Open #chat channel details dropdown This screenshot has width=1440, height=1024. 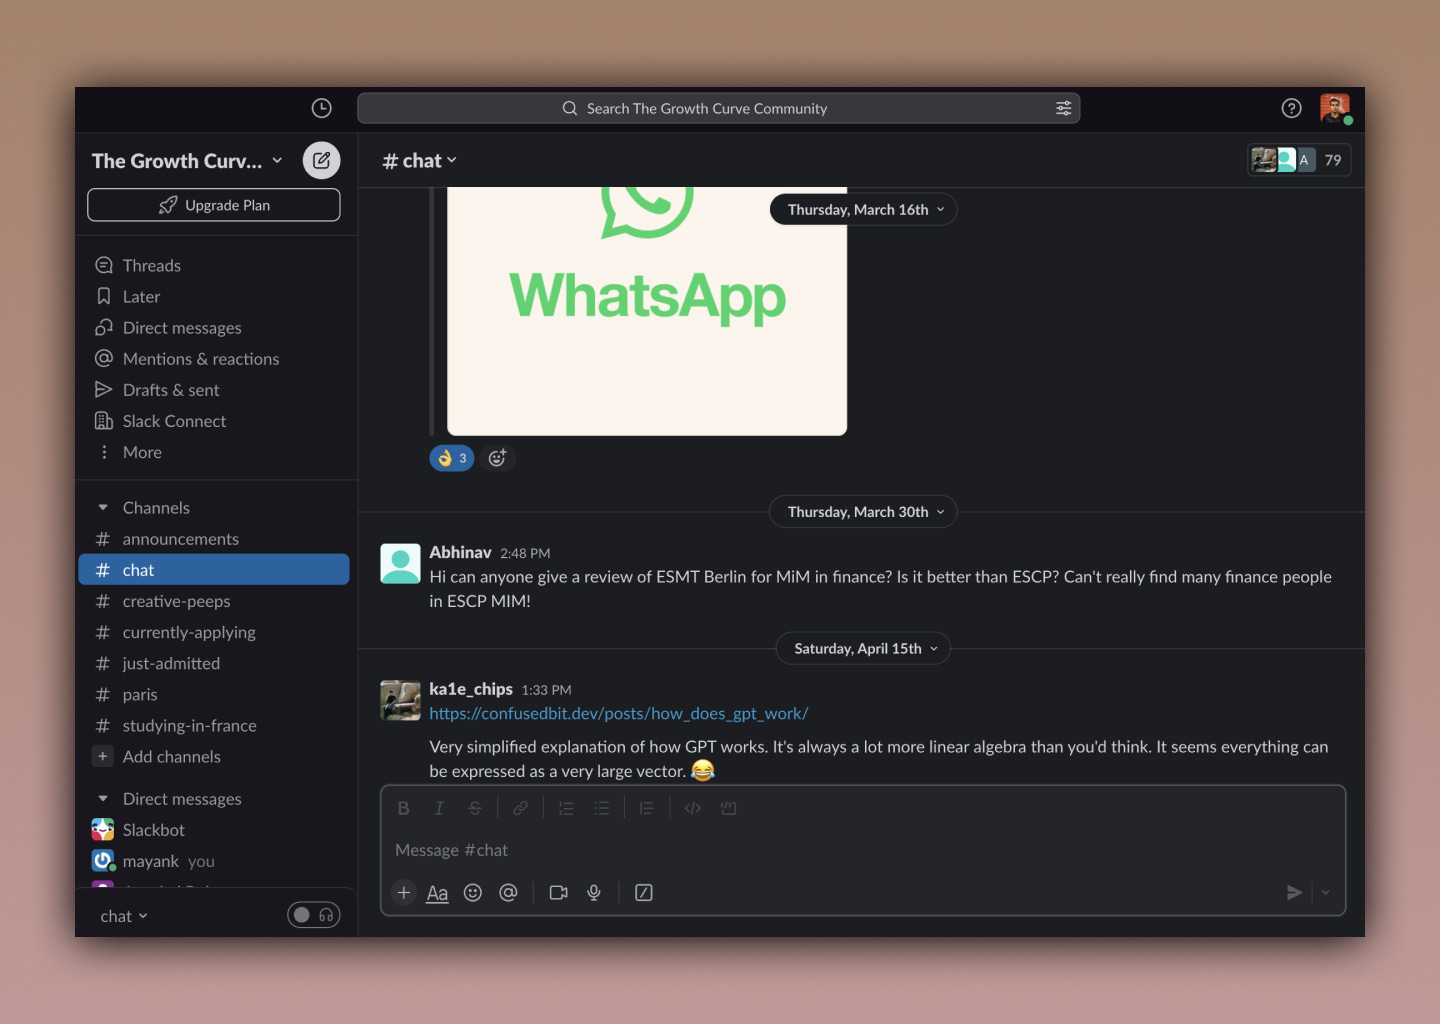coord(420,161)
